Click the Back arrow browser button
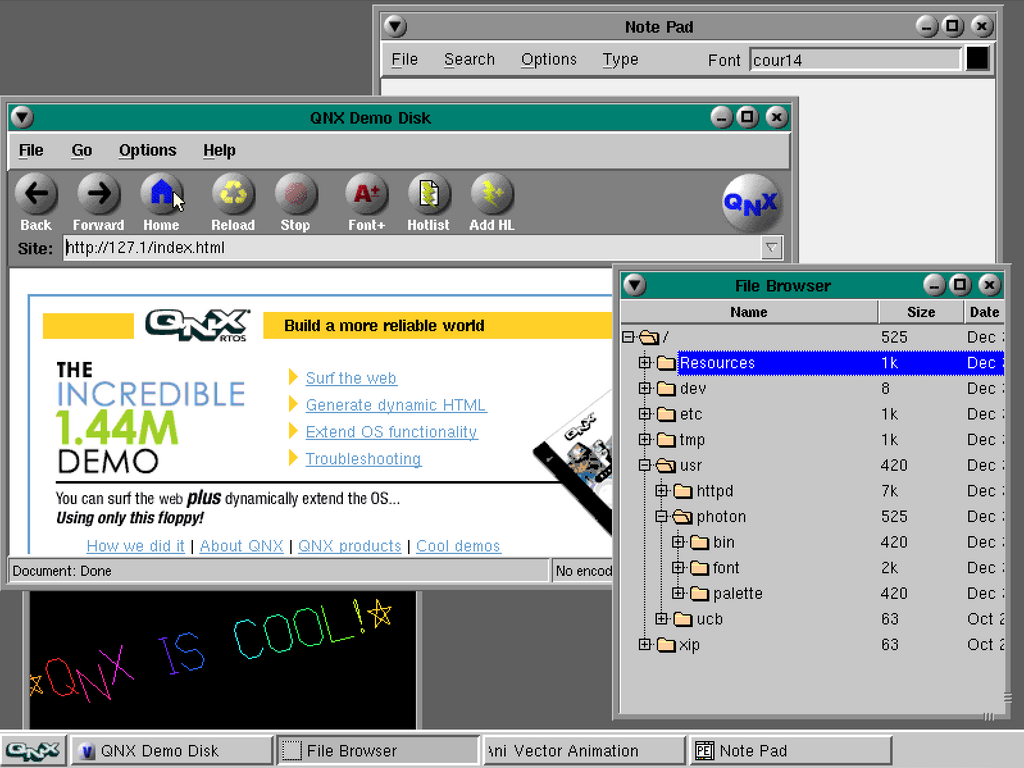1024x768 pixels. [36, 194]
